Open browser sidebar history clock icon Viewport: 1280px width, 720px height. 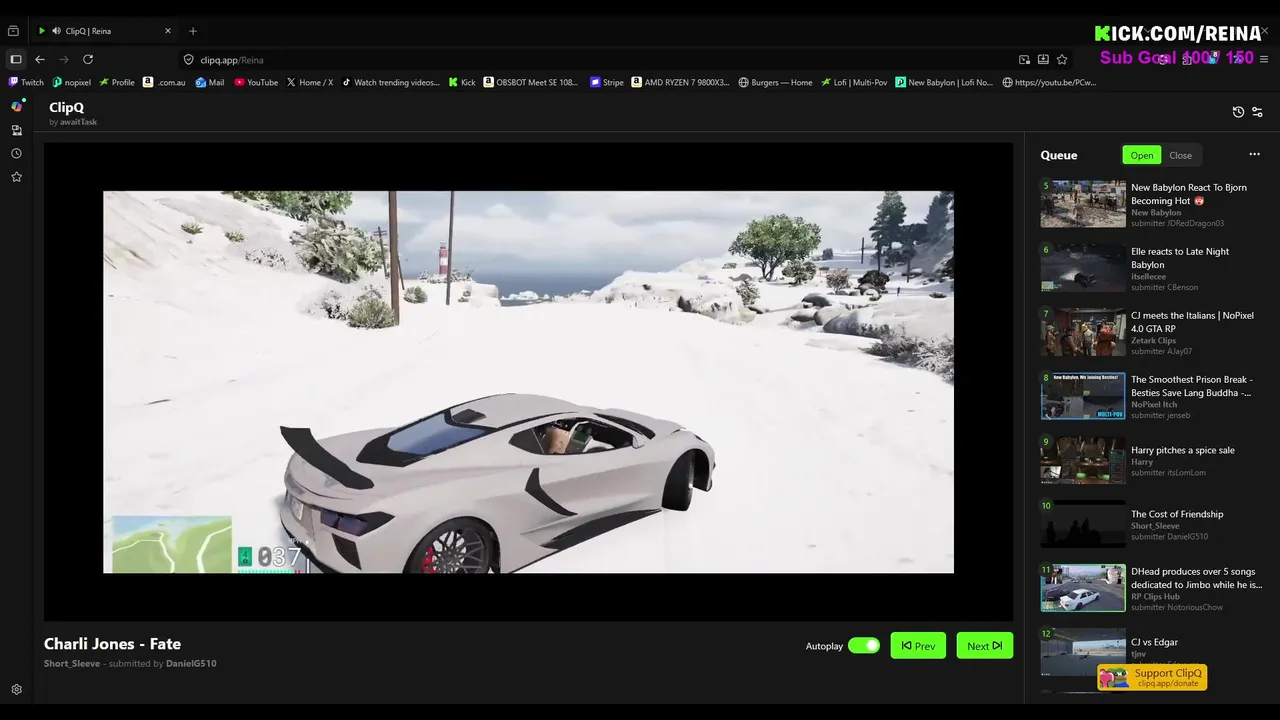(x=16, y=153)
